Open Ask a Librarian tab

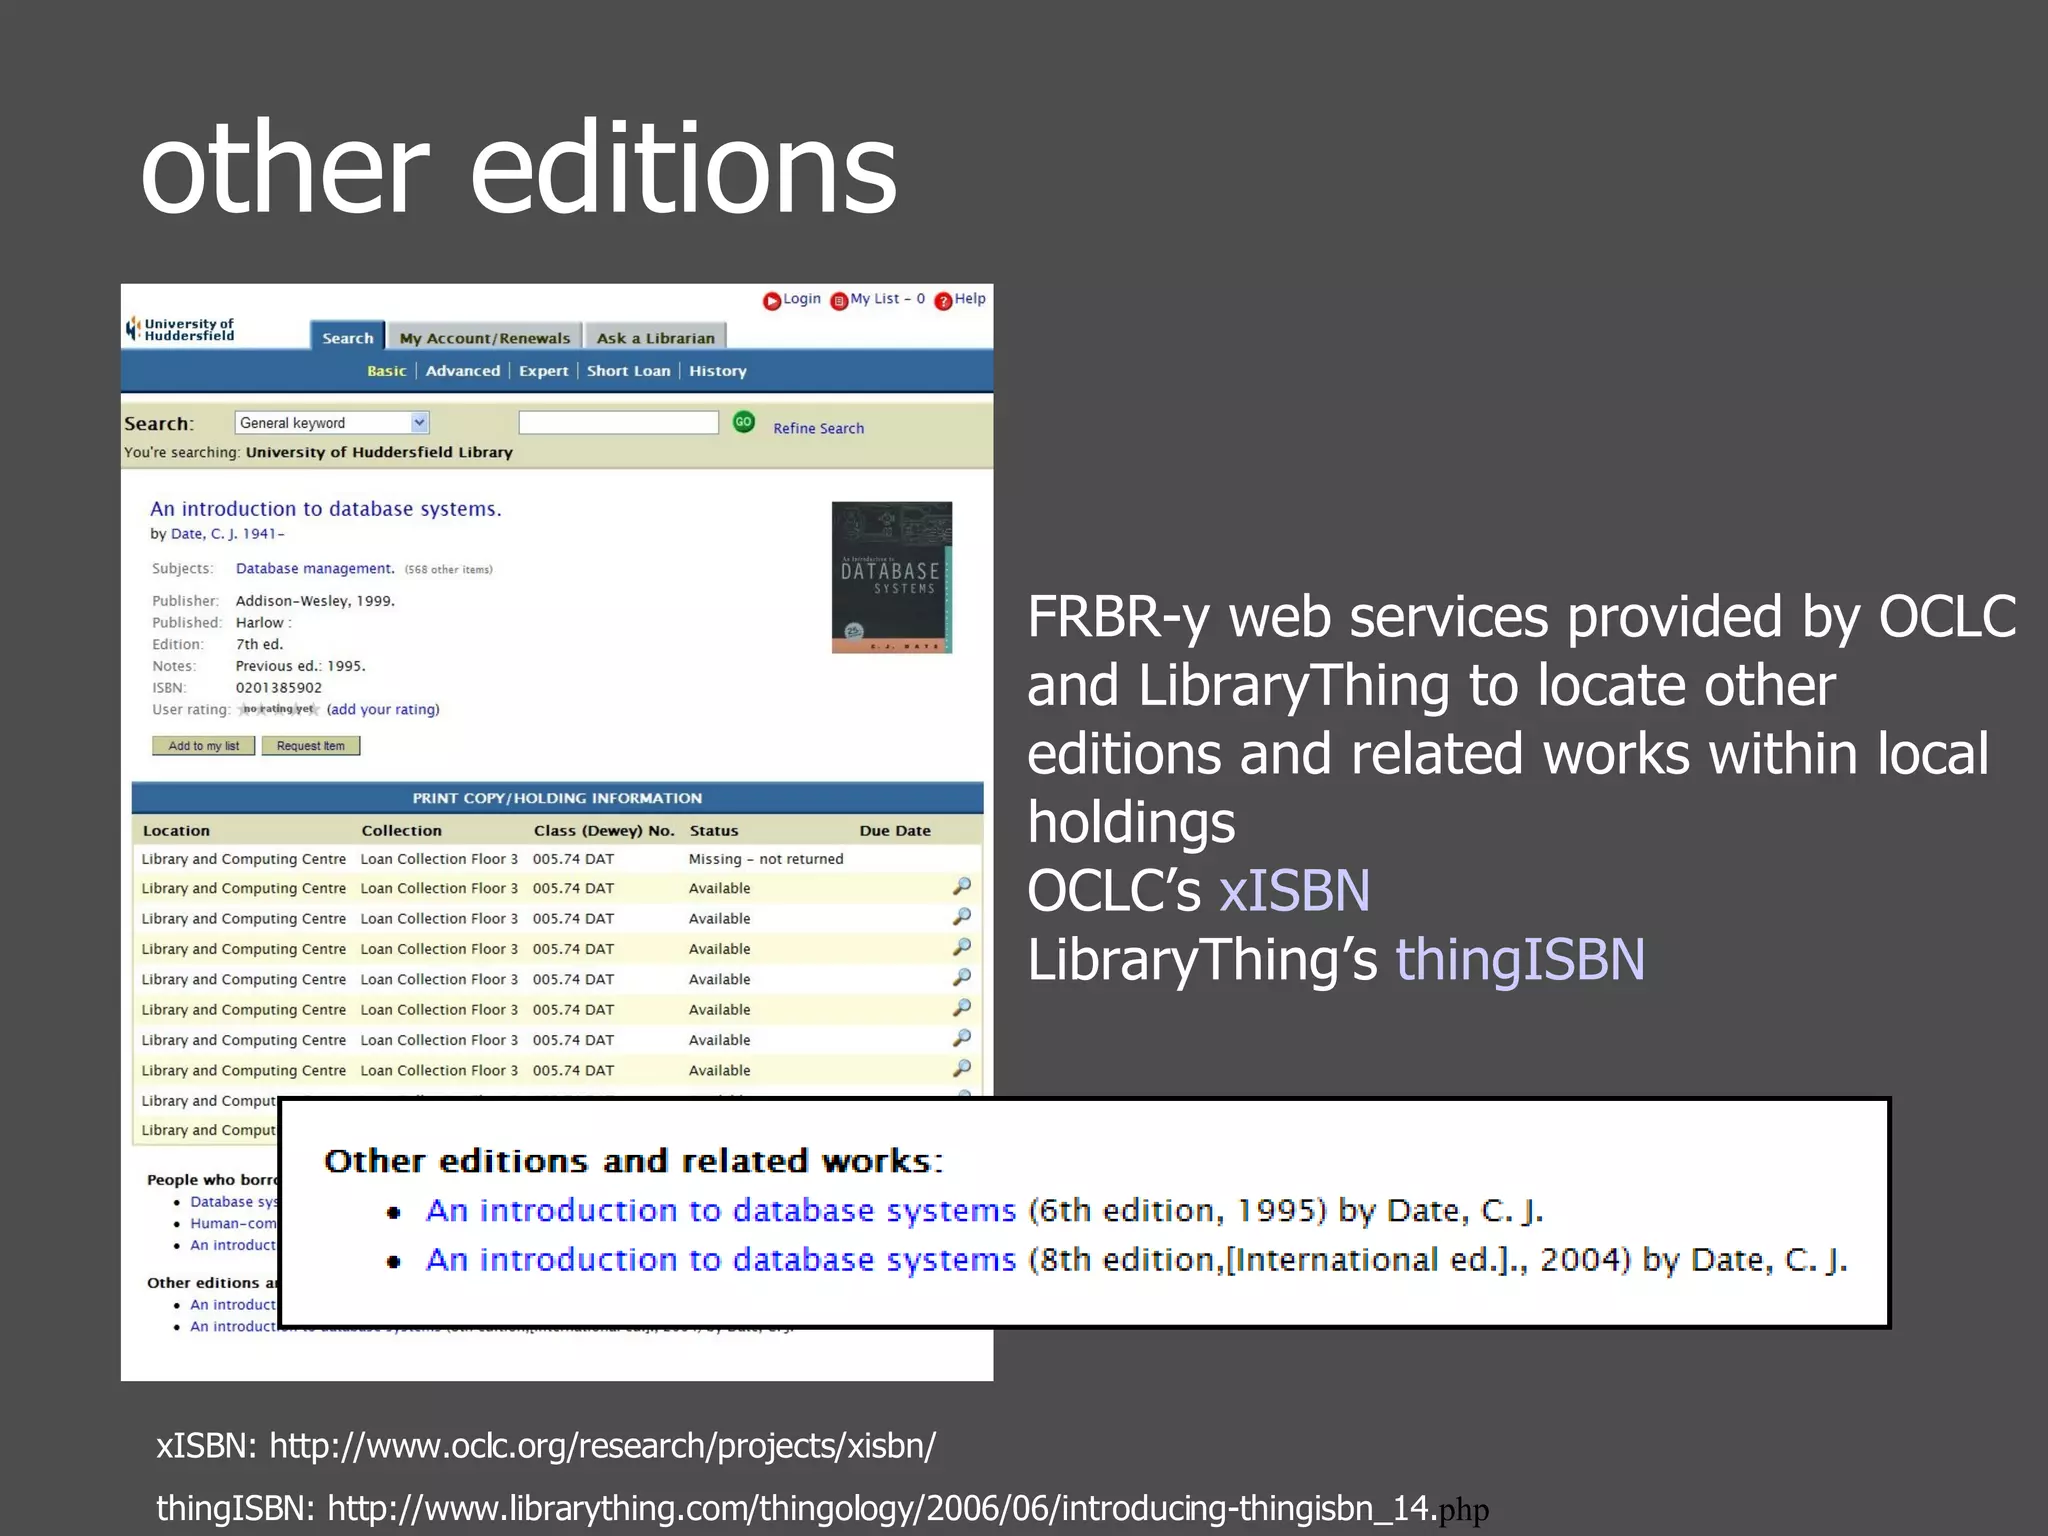[655, 338]
